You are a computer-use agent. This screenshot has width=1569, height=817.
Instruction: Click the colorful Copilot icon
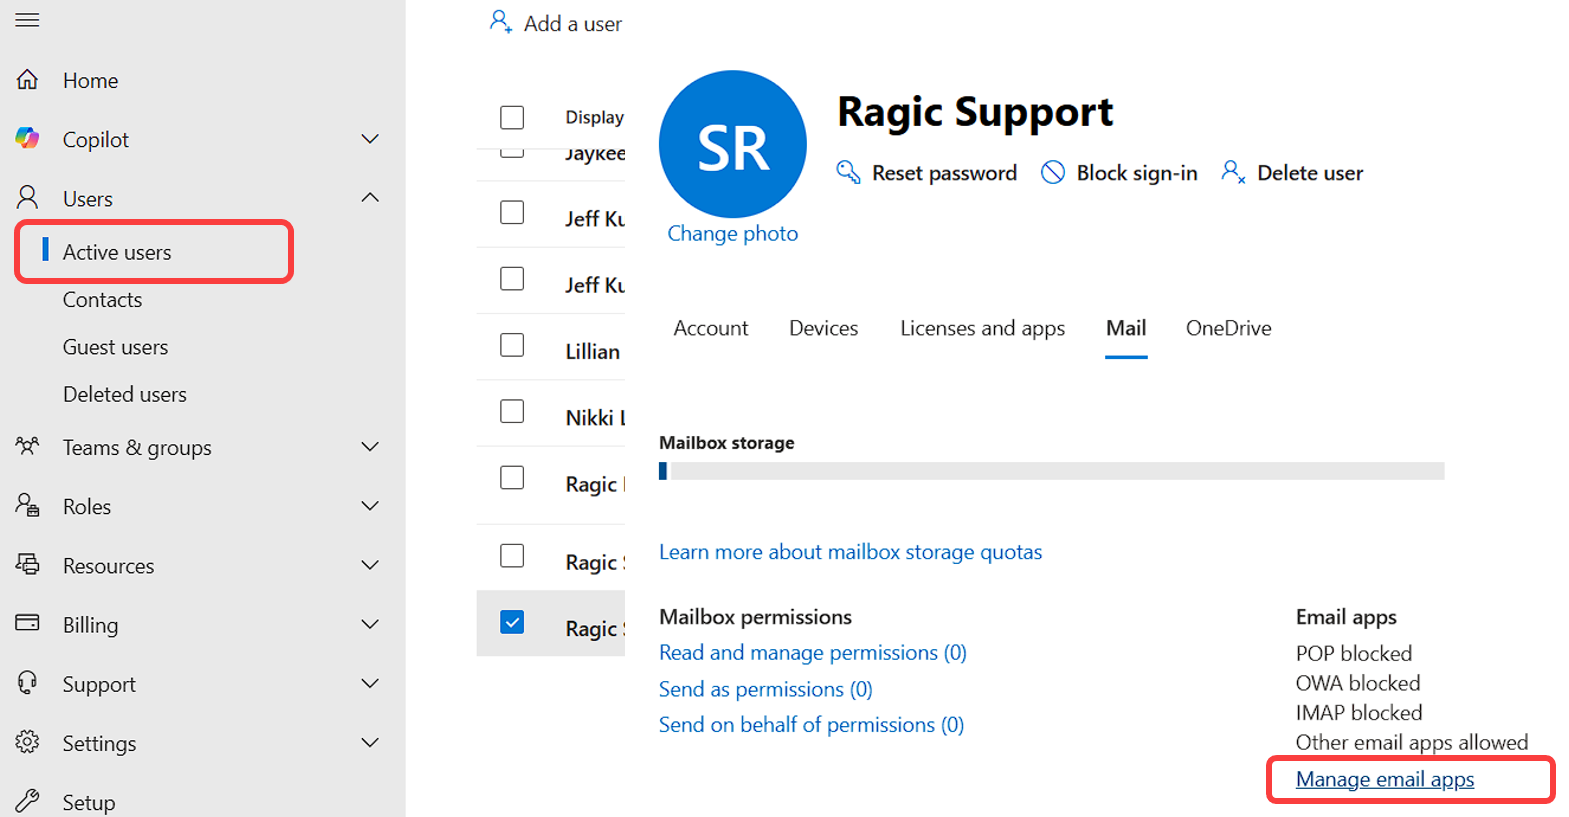(28, 139)
